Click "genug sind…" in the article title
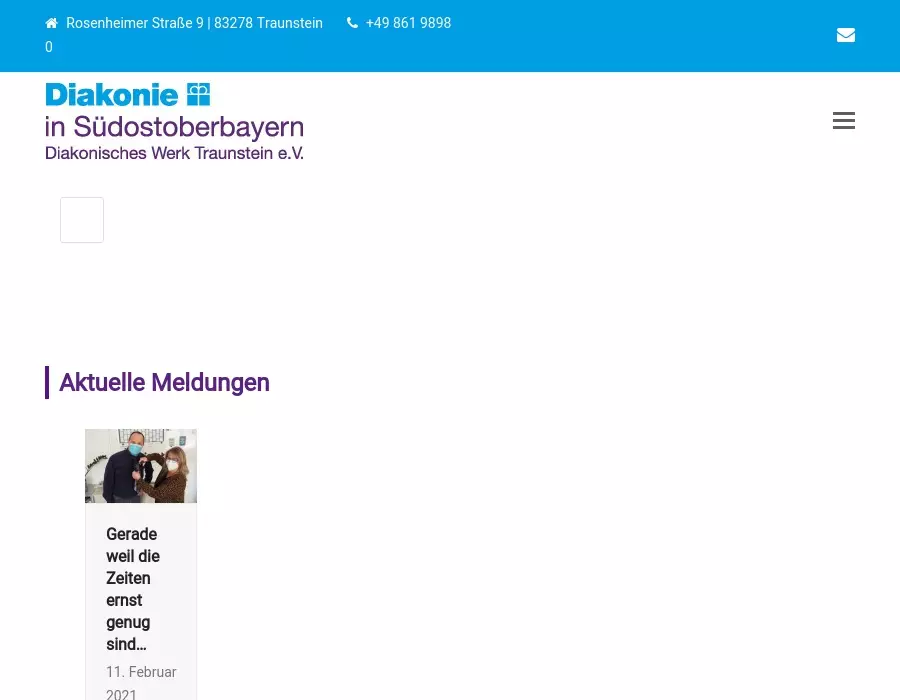Image resolution: width=900 pixels, height=700 pixels. (x=128, y=633)
